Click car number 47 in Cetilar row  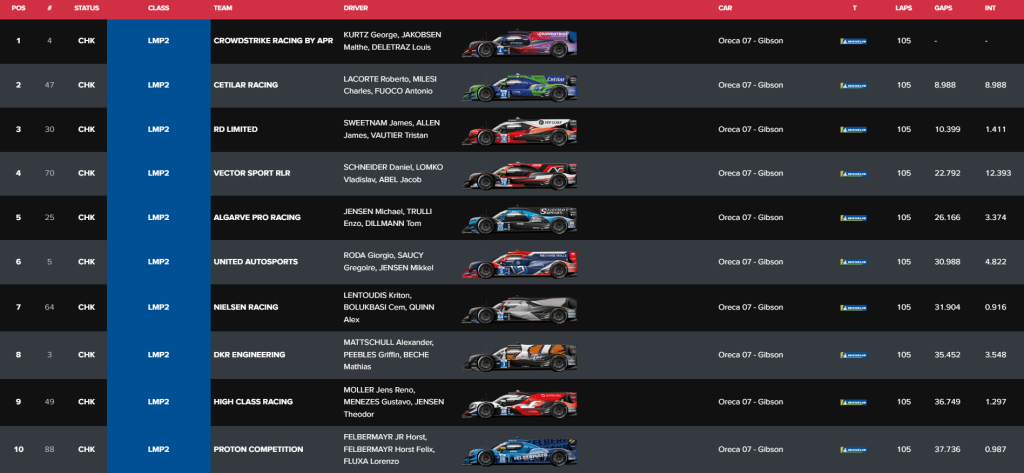[50, 85]
